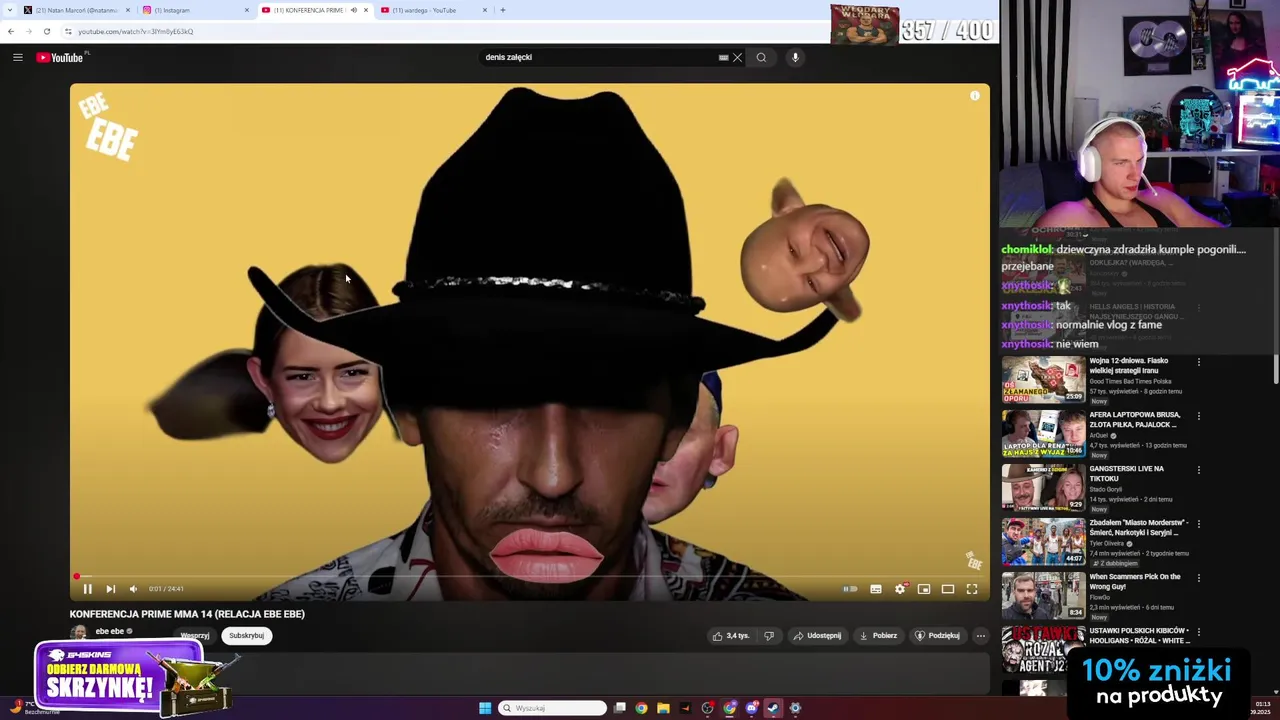Toggle subtitles in the video player
The image size is (1280, 720).
point(876,589)
